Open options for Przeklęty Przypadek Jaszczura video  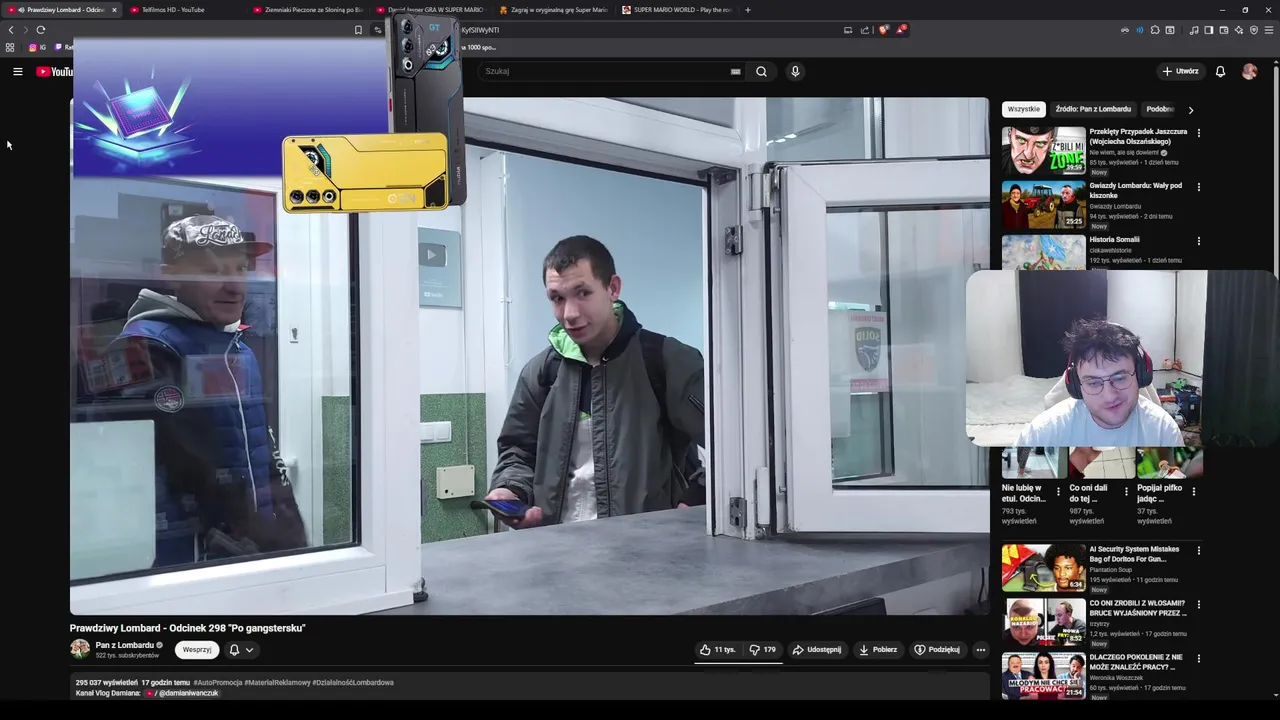pos(1198,133)
